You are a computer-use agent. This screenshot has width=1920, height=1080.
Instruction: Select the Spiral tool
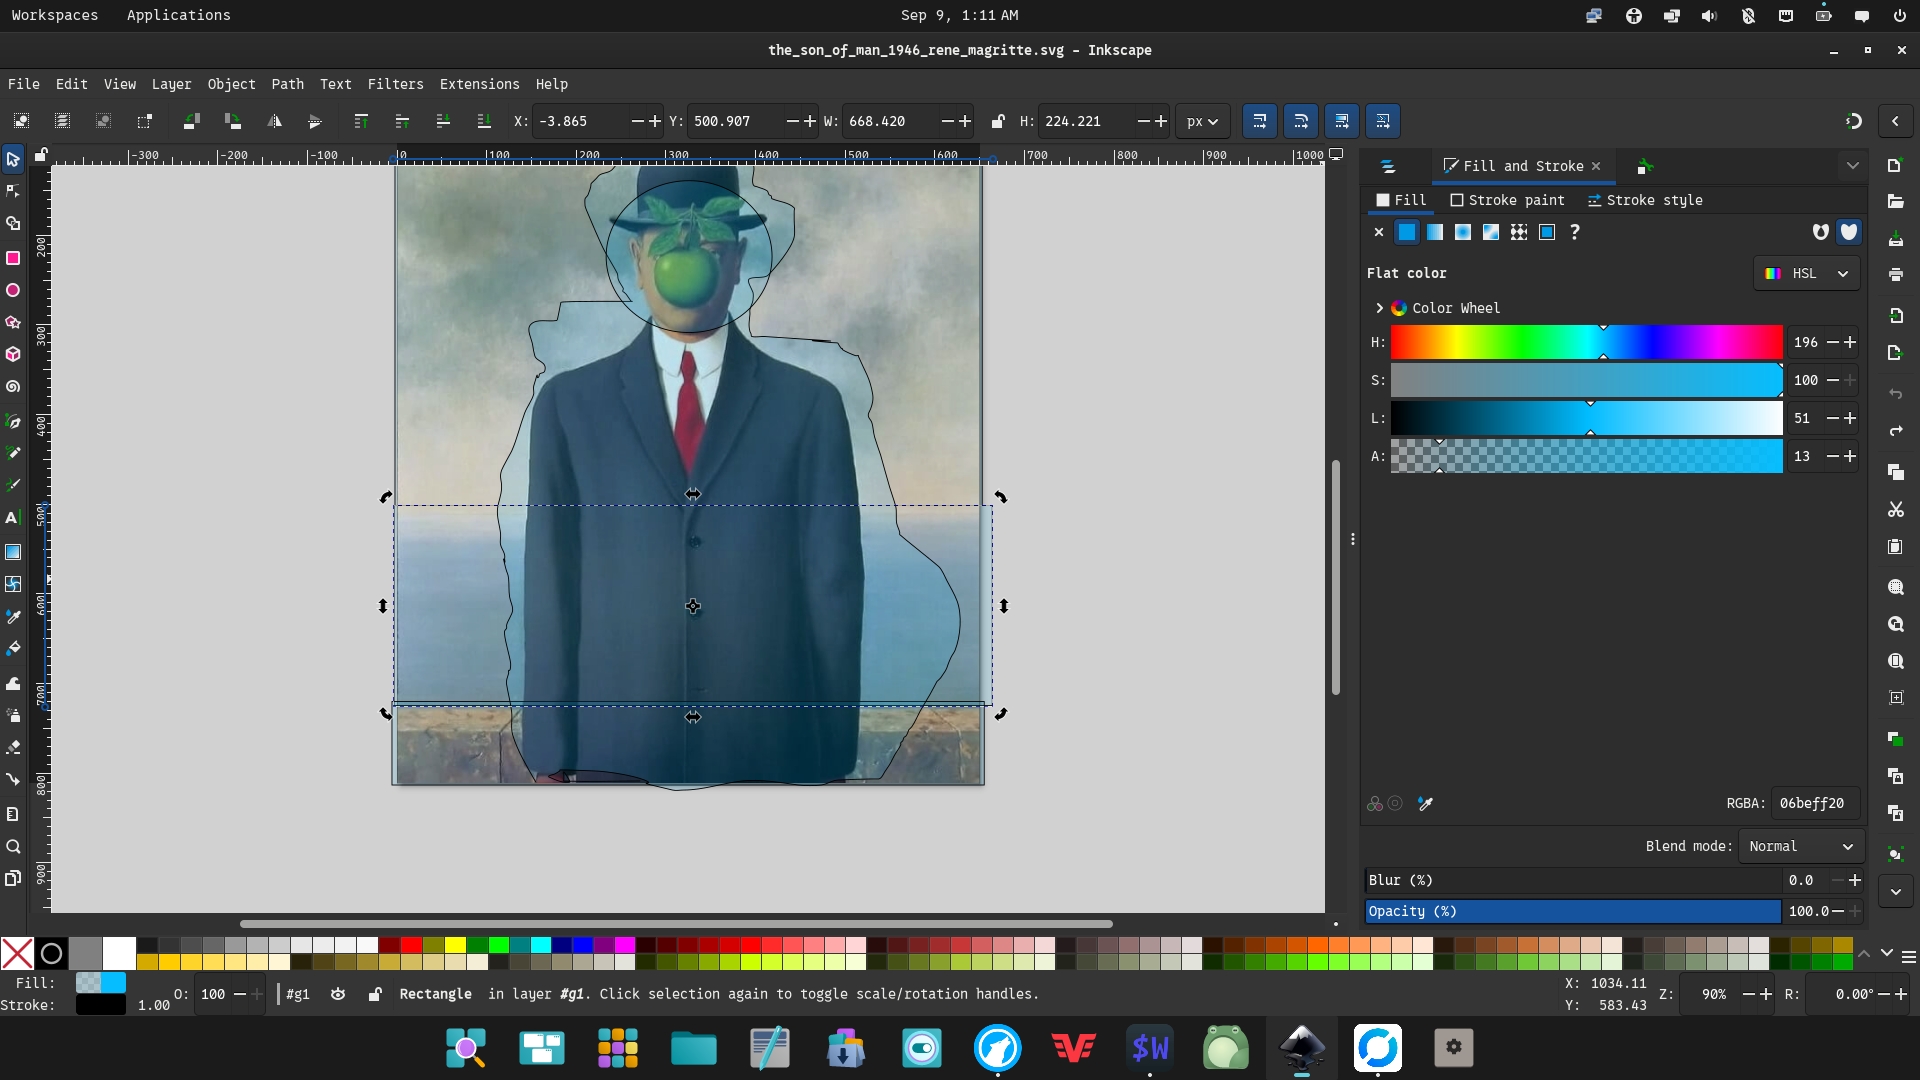[x=13, y=386]
